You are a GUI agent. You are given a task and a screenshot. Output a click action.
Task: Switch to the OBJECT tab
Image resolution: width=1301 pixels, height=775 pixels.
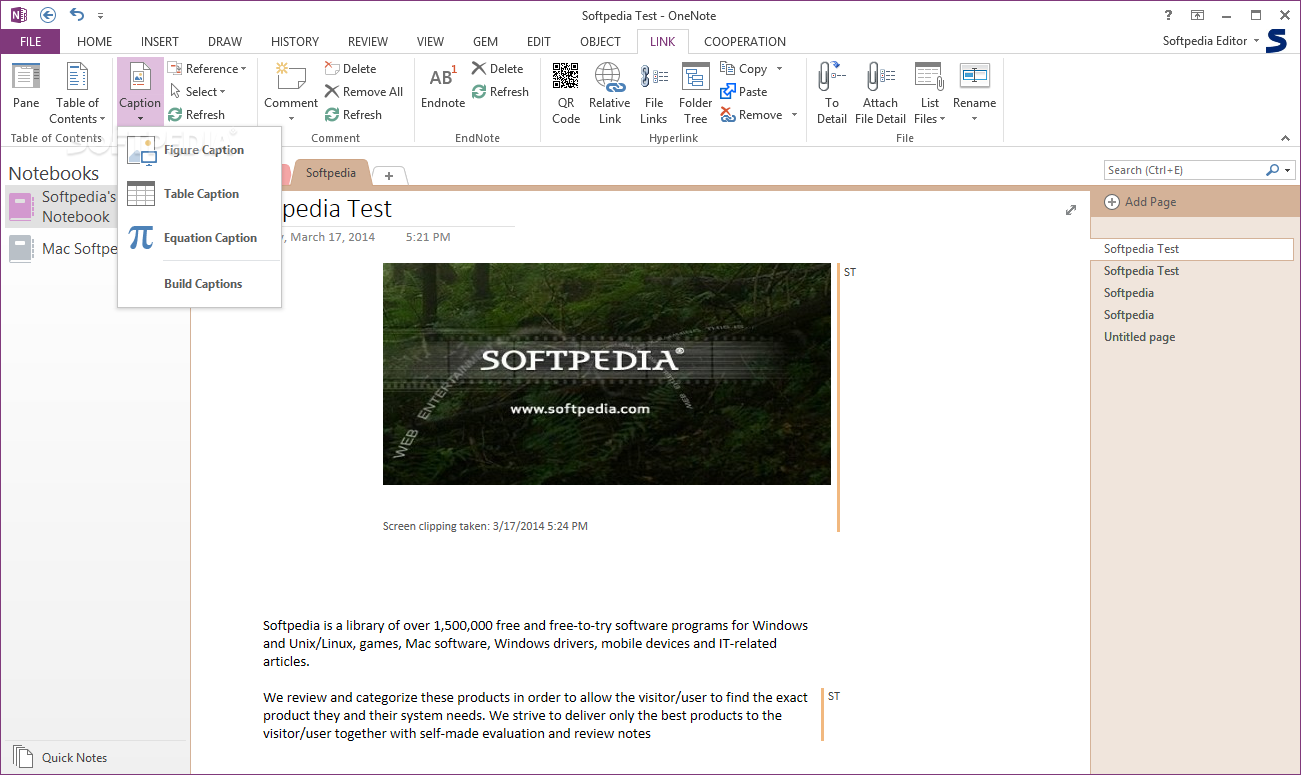(x=600, y=42)
